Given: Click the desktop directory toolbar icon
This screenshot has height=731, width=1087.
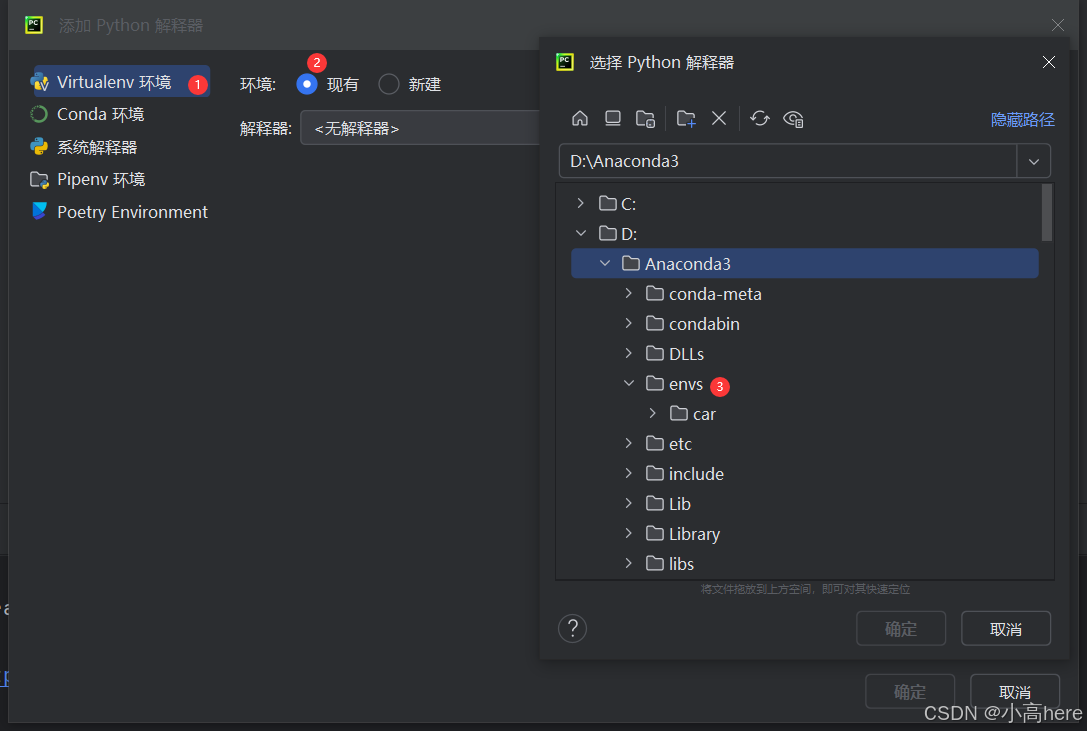Looking at the screenshot, I should click(x=613, y=119).
